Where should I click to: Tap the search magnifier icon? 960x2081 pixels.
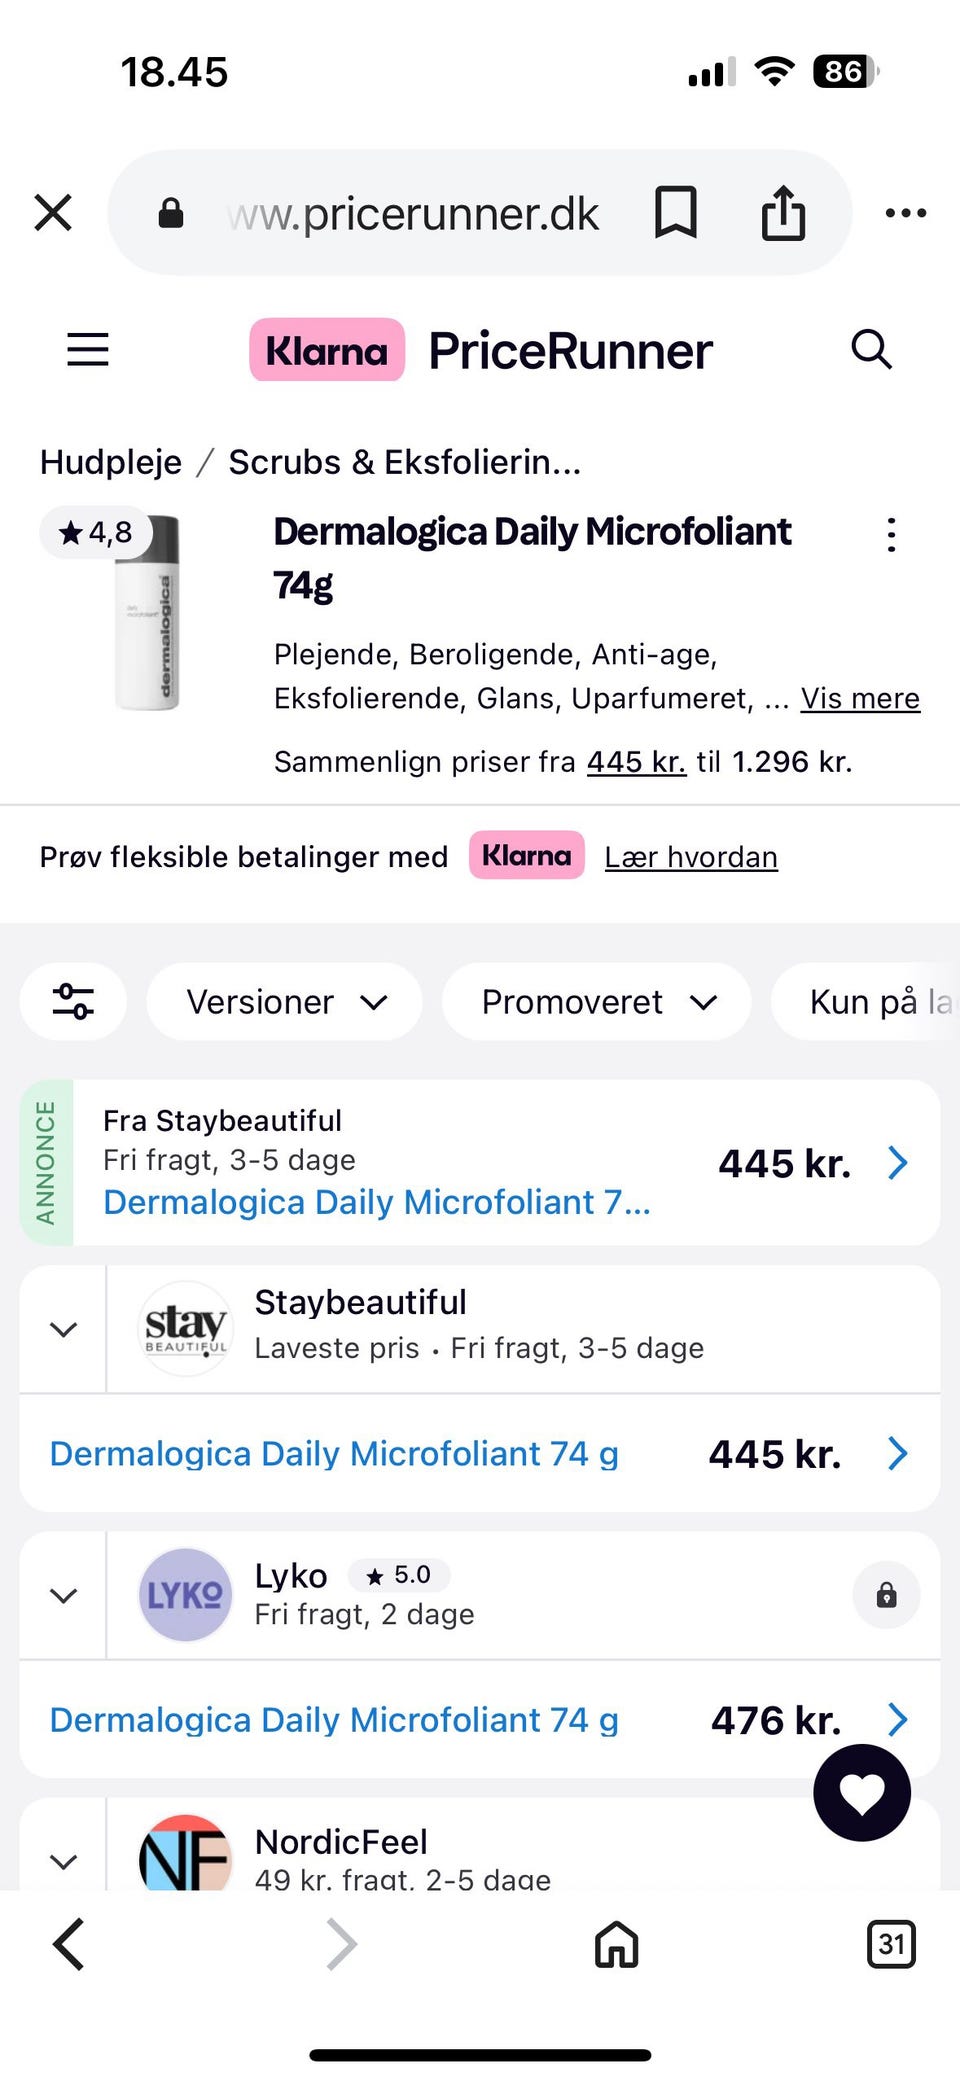(x=871, y=349)
